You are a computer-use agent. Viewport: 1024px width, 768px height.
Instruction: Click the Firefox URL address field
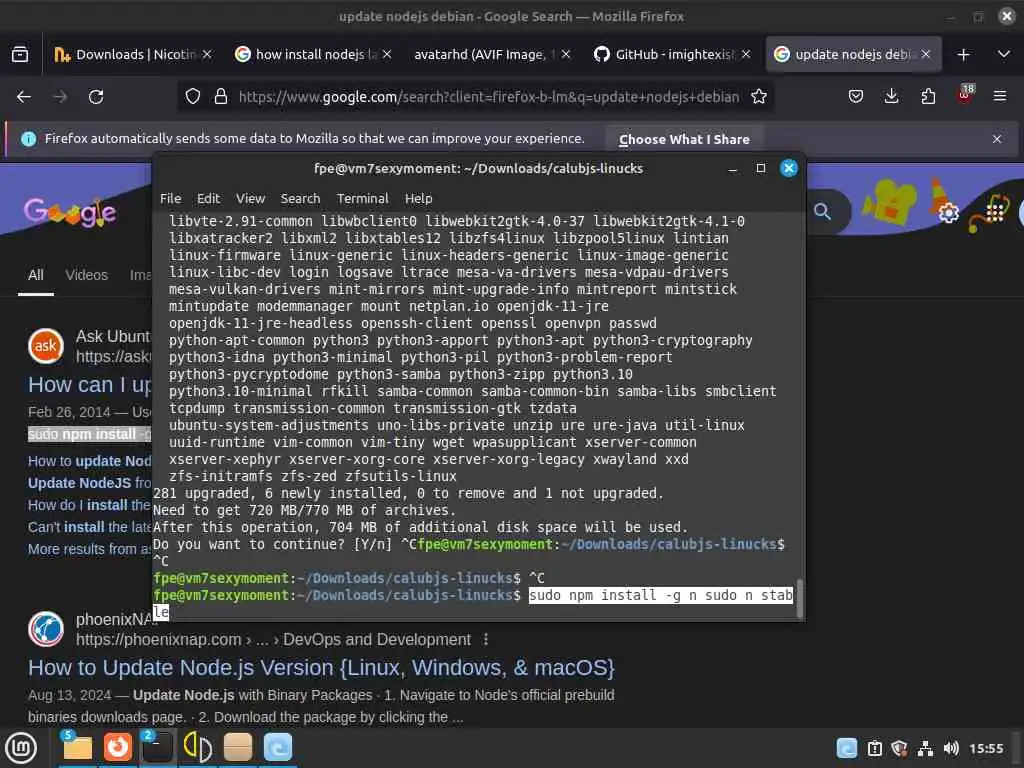point(488,97)
